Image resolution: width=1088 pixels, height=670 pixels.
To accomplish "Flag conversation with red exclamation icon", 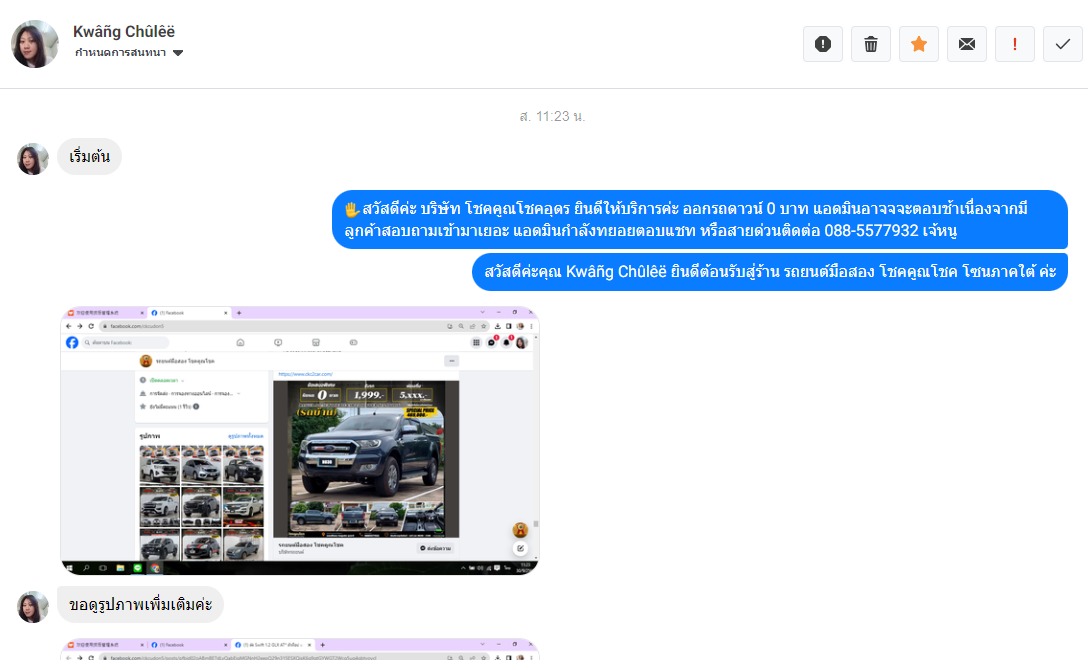I will (x=1014, y=44).
